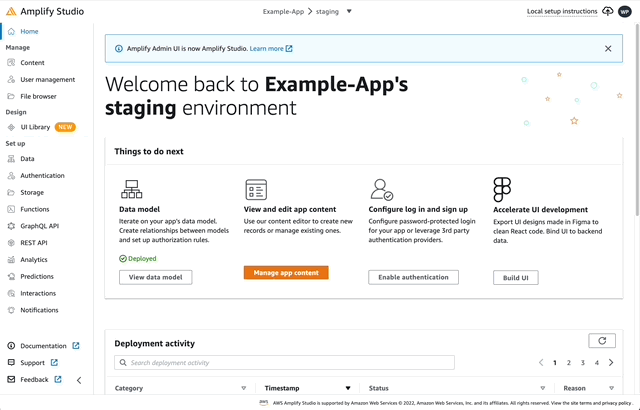Click the Search deployment activity field
Viewport: 640px width, 410px height.
[284, 363]
